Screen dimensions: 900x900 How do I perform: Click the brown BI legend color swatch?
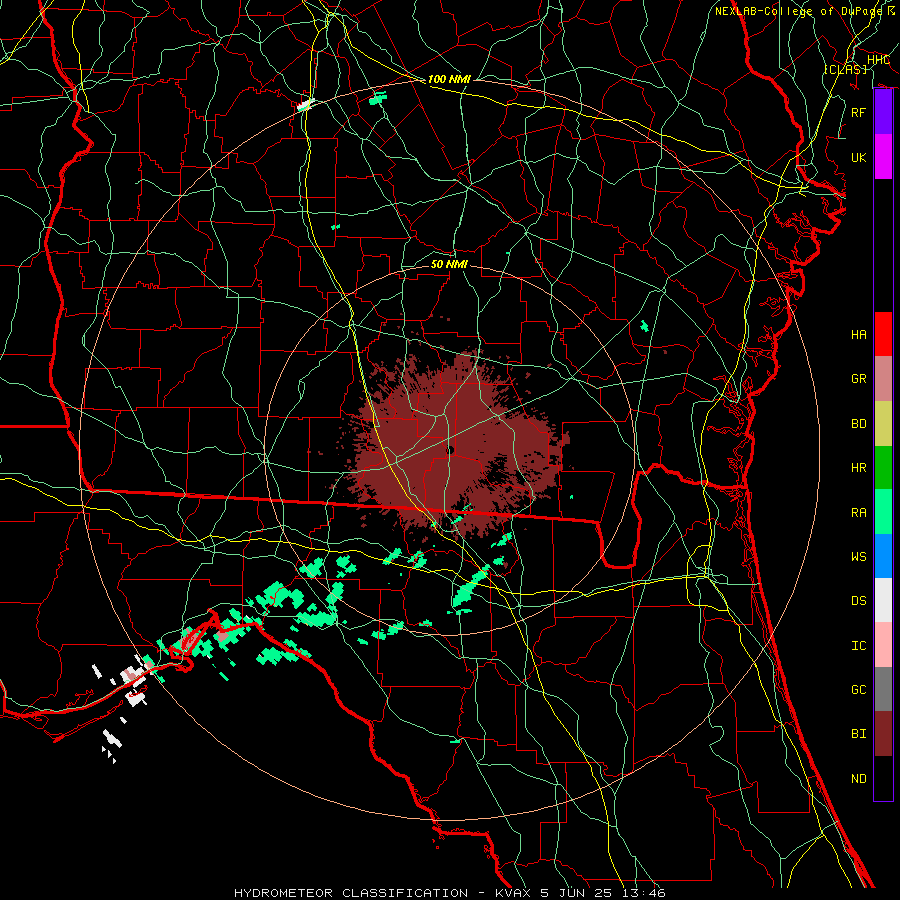coord(883,734)
